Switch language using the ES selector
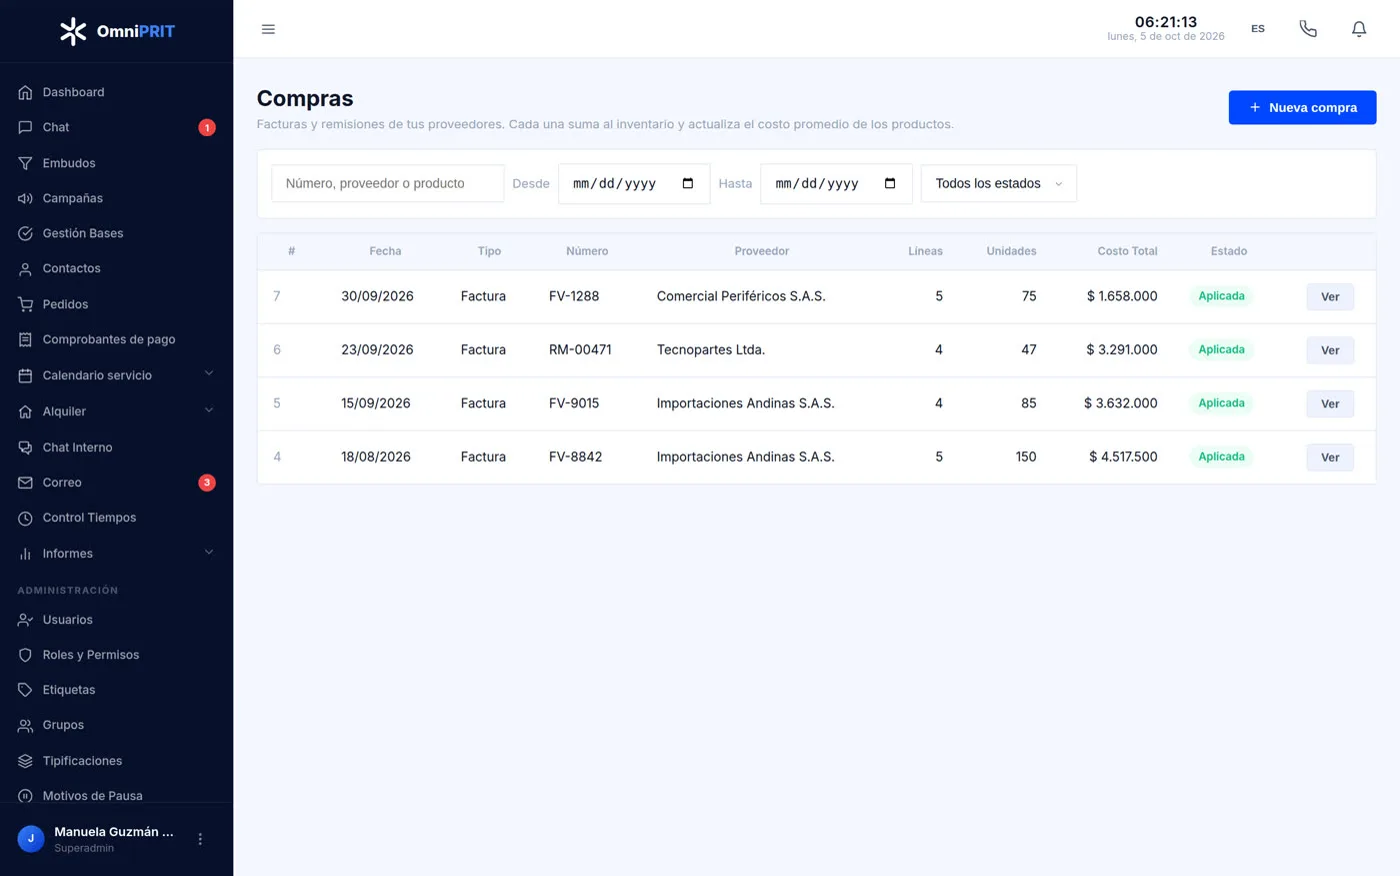The width and height of the screenshot is (1400, 876). 1258,29
